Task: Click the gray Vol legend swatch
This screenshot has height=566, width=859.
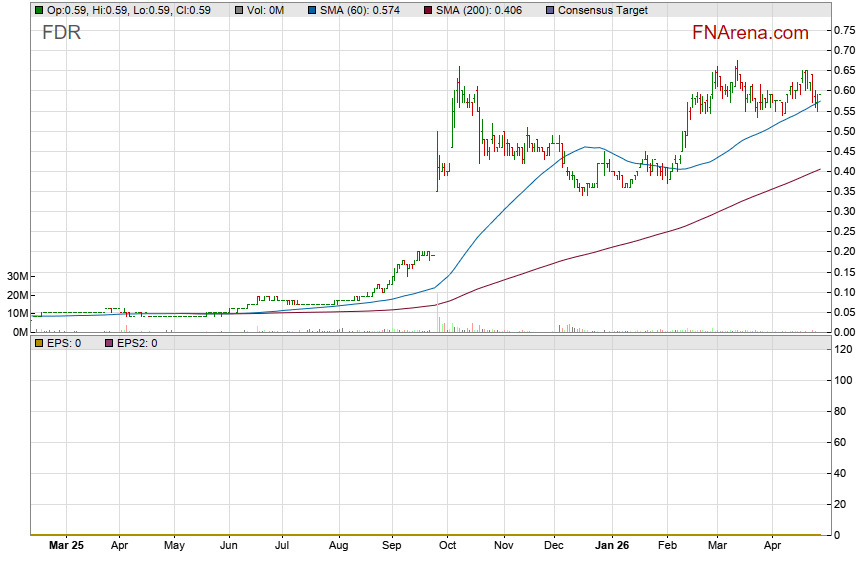Action: click(x=237, y=10)
